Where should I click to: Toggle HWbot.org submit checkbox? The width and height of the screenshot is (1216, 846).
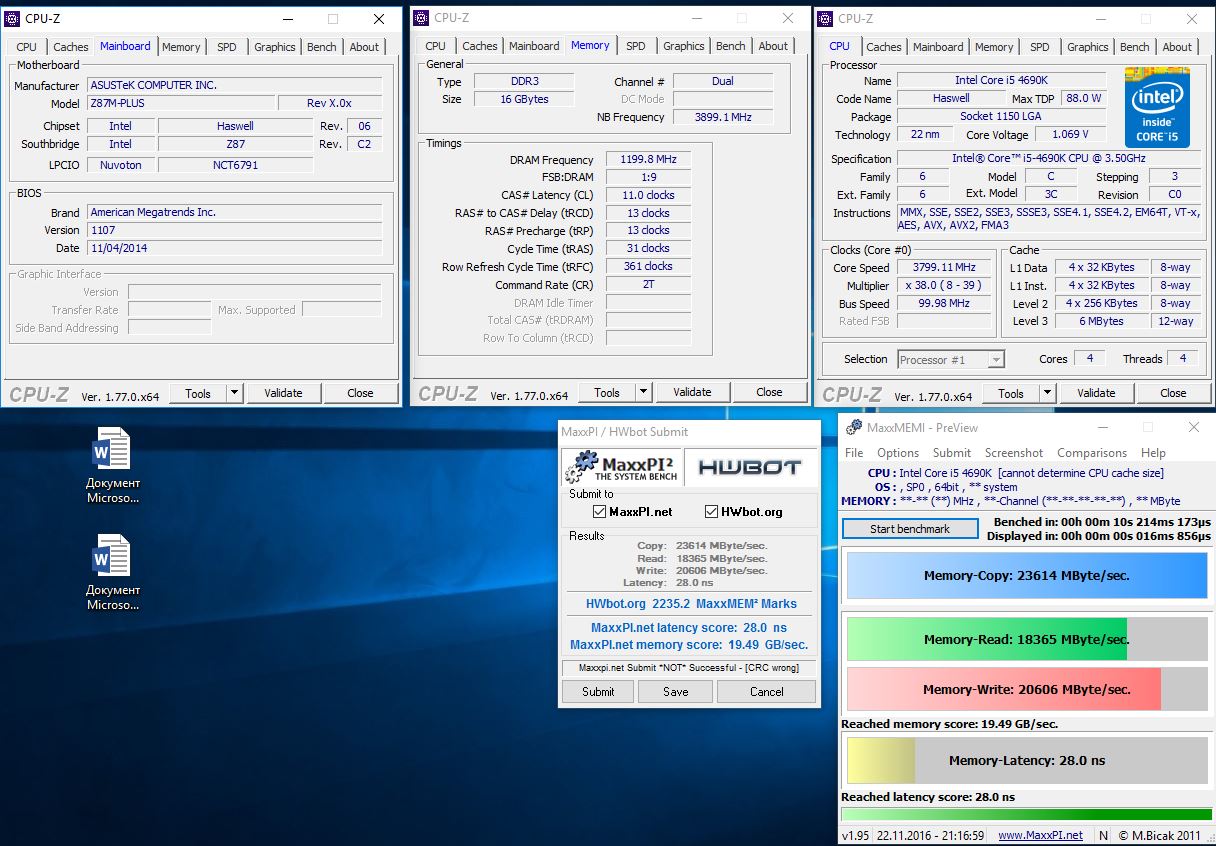pyautogui.click(x=712, y=512)
